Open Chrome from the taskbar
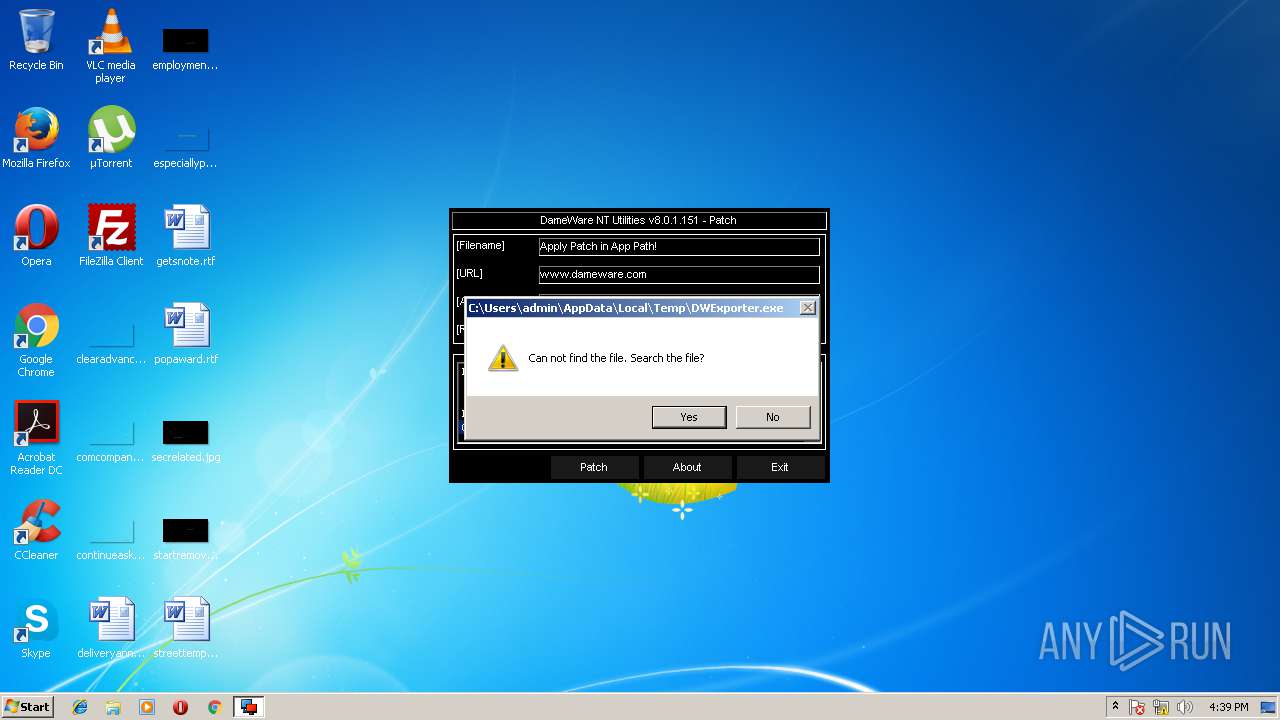 coord(214,707)
